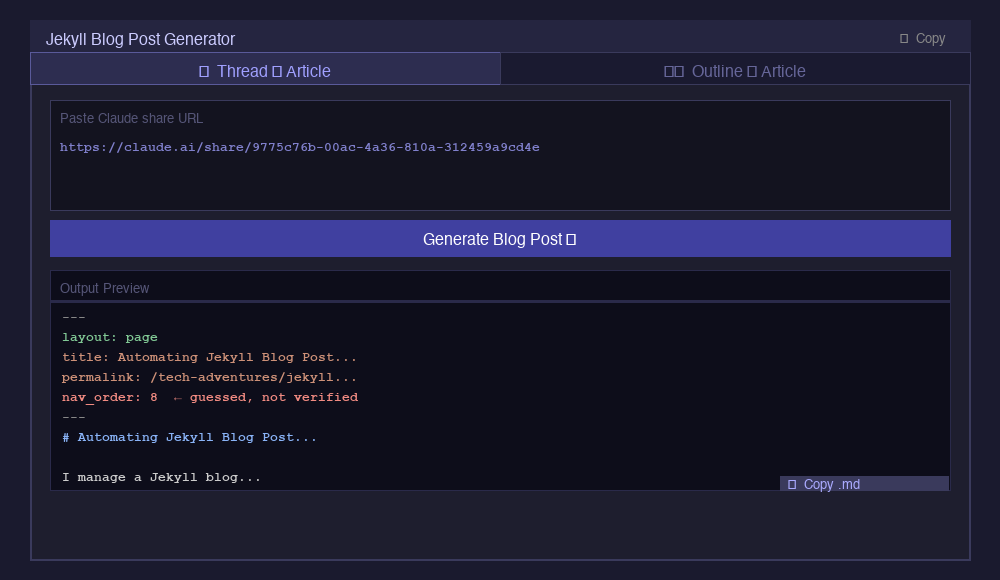Click the thread icon in the Thread tab
Screen dimensions: 1000x580
pos(203,71)
